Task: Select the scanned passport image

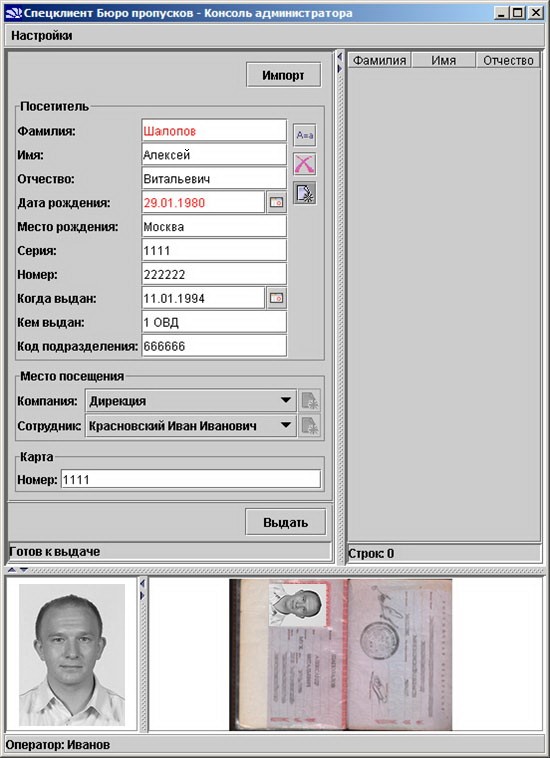Action: [341, 655]
